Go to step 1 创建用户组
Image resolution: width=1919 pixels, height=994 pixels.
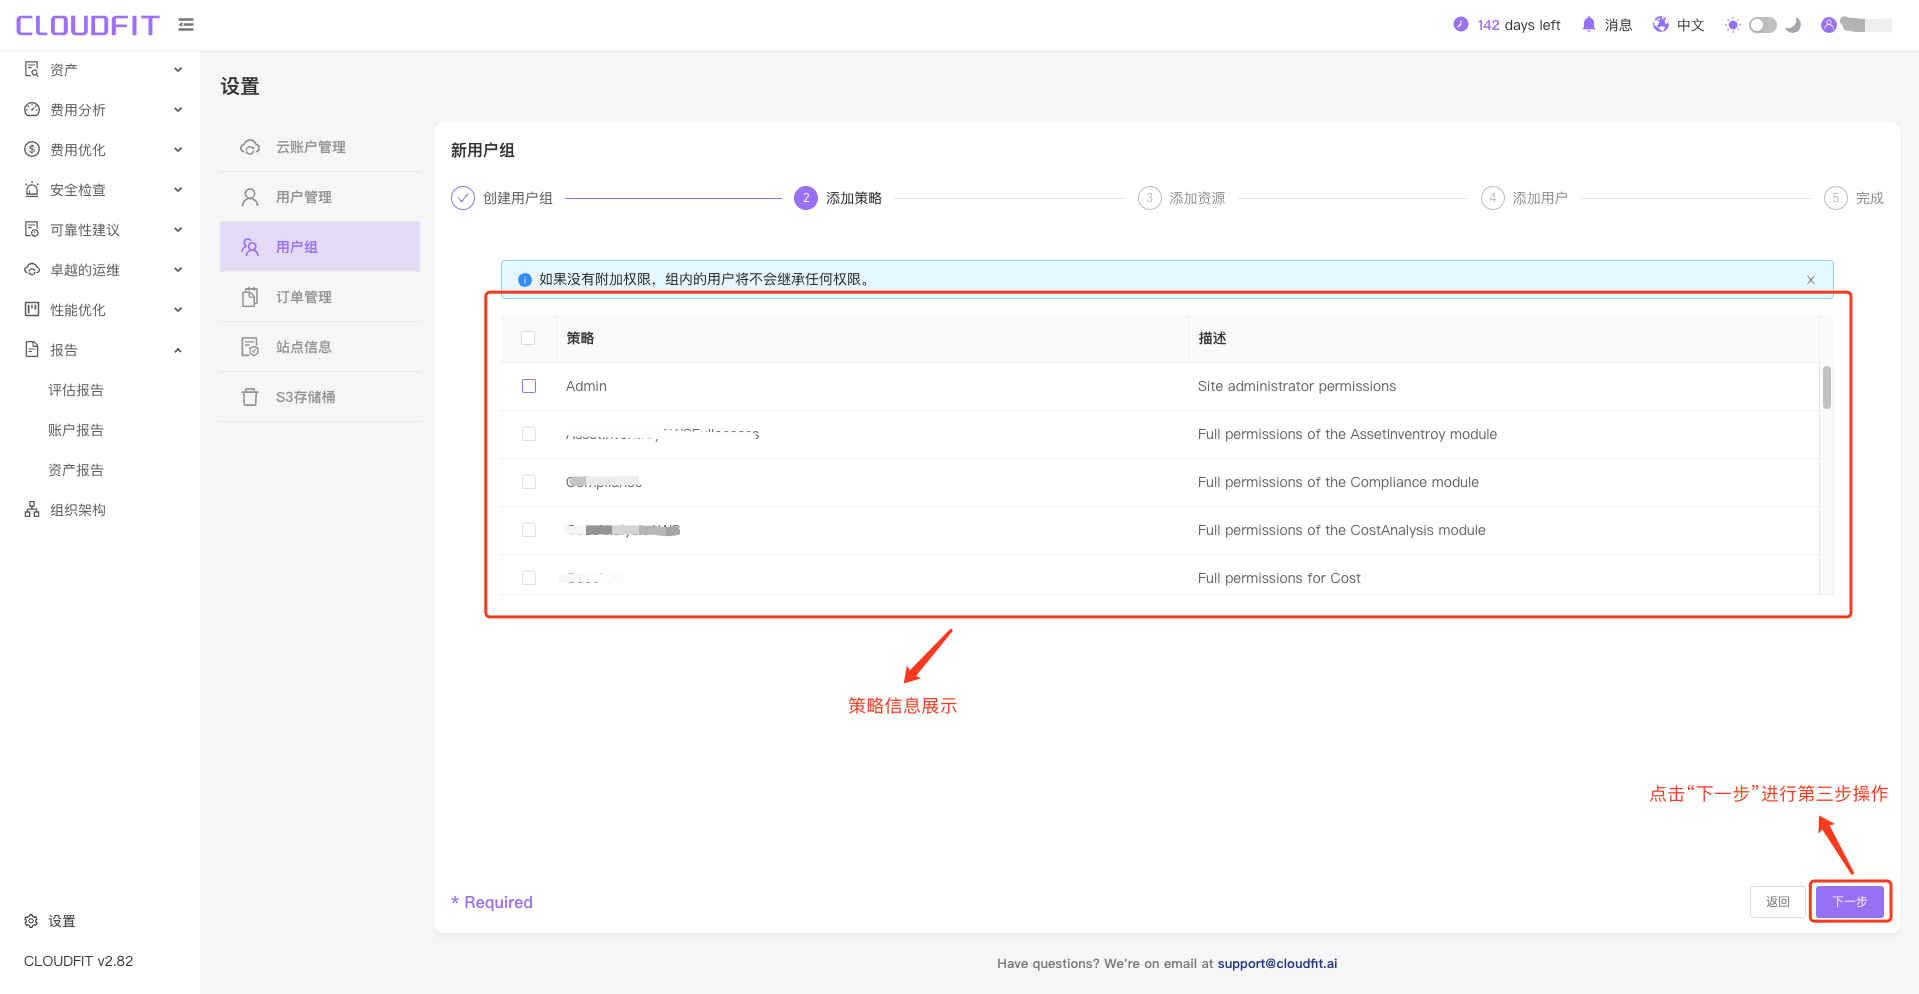[x=502, y=198]
